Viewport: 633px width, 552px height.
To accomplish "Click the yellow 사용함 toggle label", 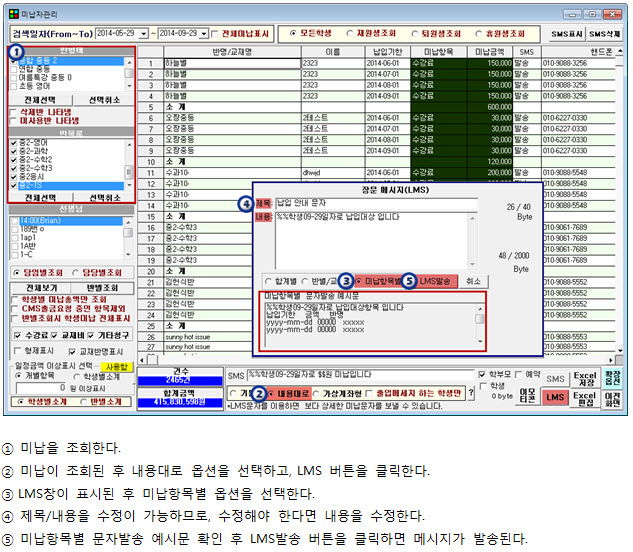I will pyautogui.click(x=117, y=367).
